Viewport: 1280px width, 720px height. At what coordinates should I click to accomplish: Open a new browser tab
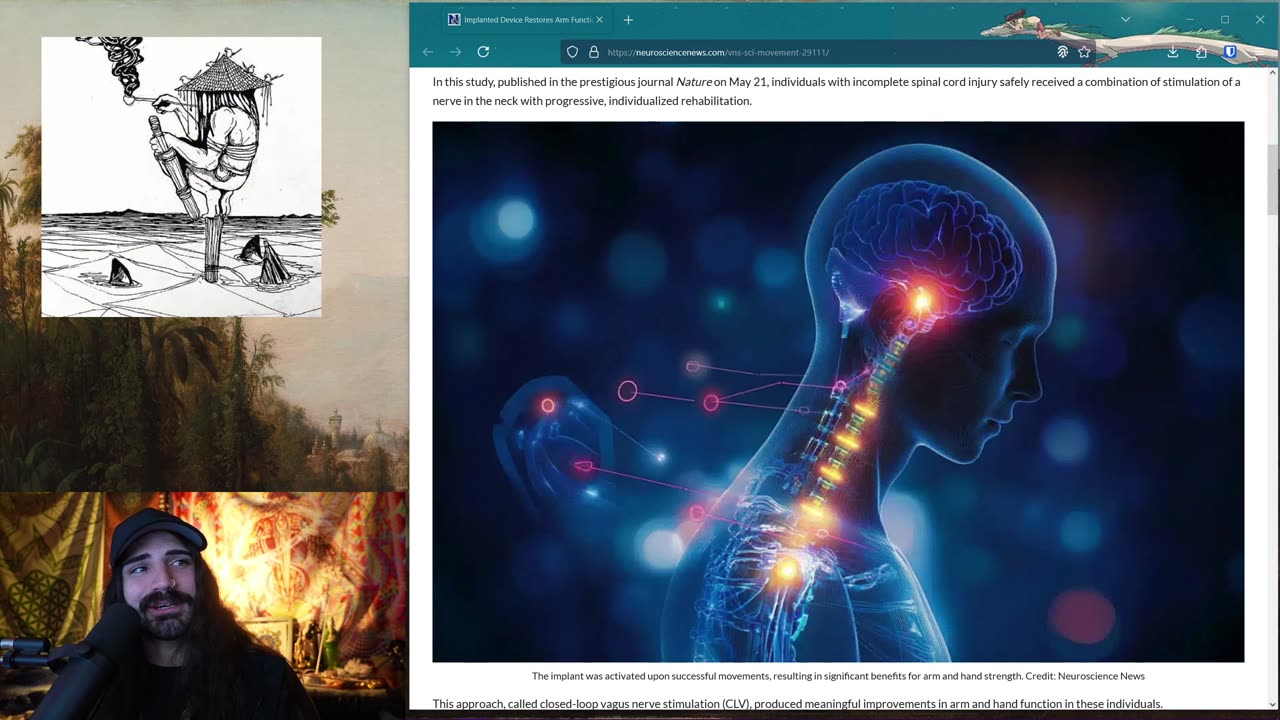628,20
